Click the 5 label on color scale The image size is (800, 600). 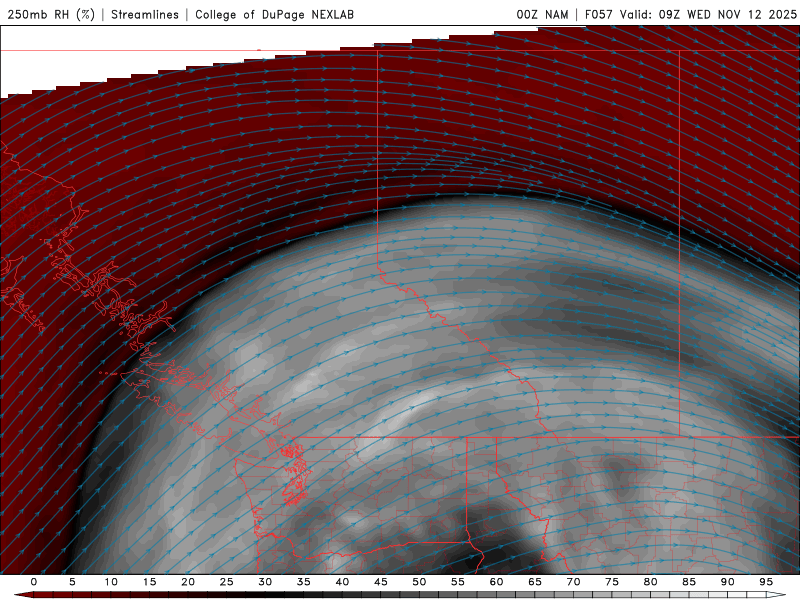(72, 582)
